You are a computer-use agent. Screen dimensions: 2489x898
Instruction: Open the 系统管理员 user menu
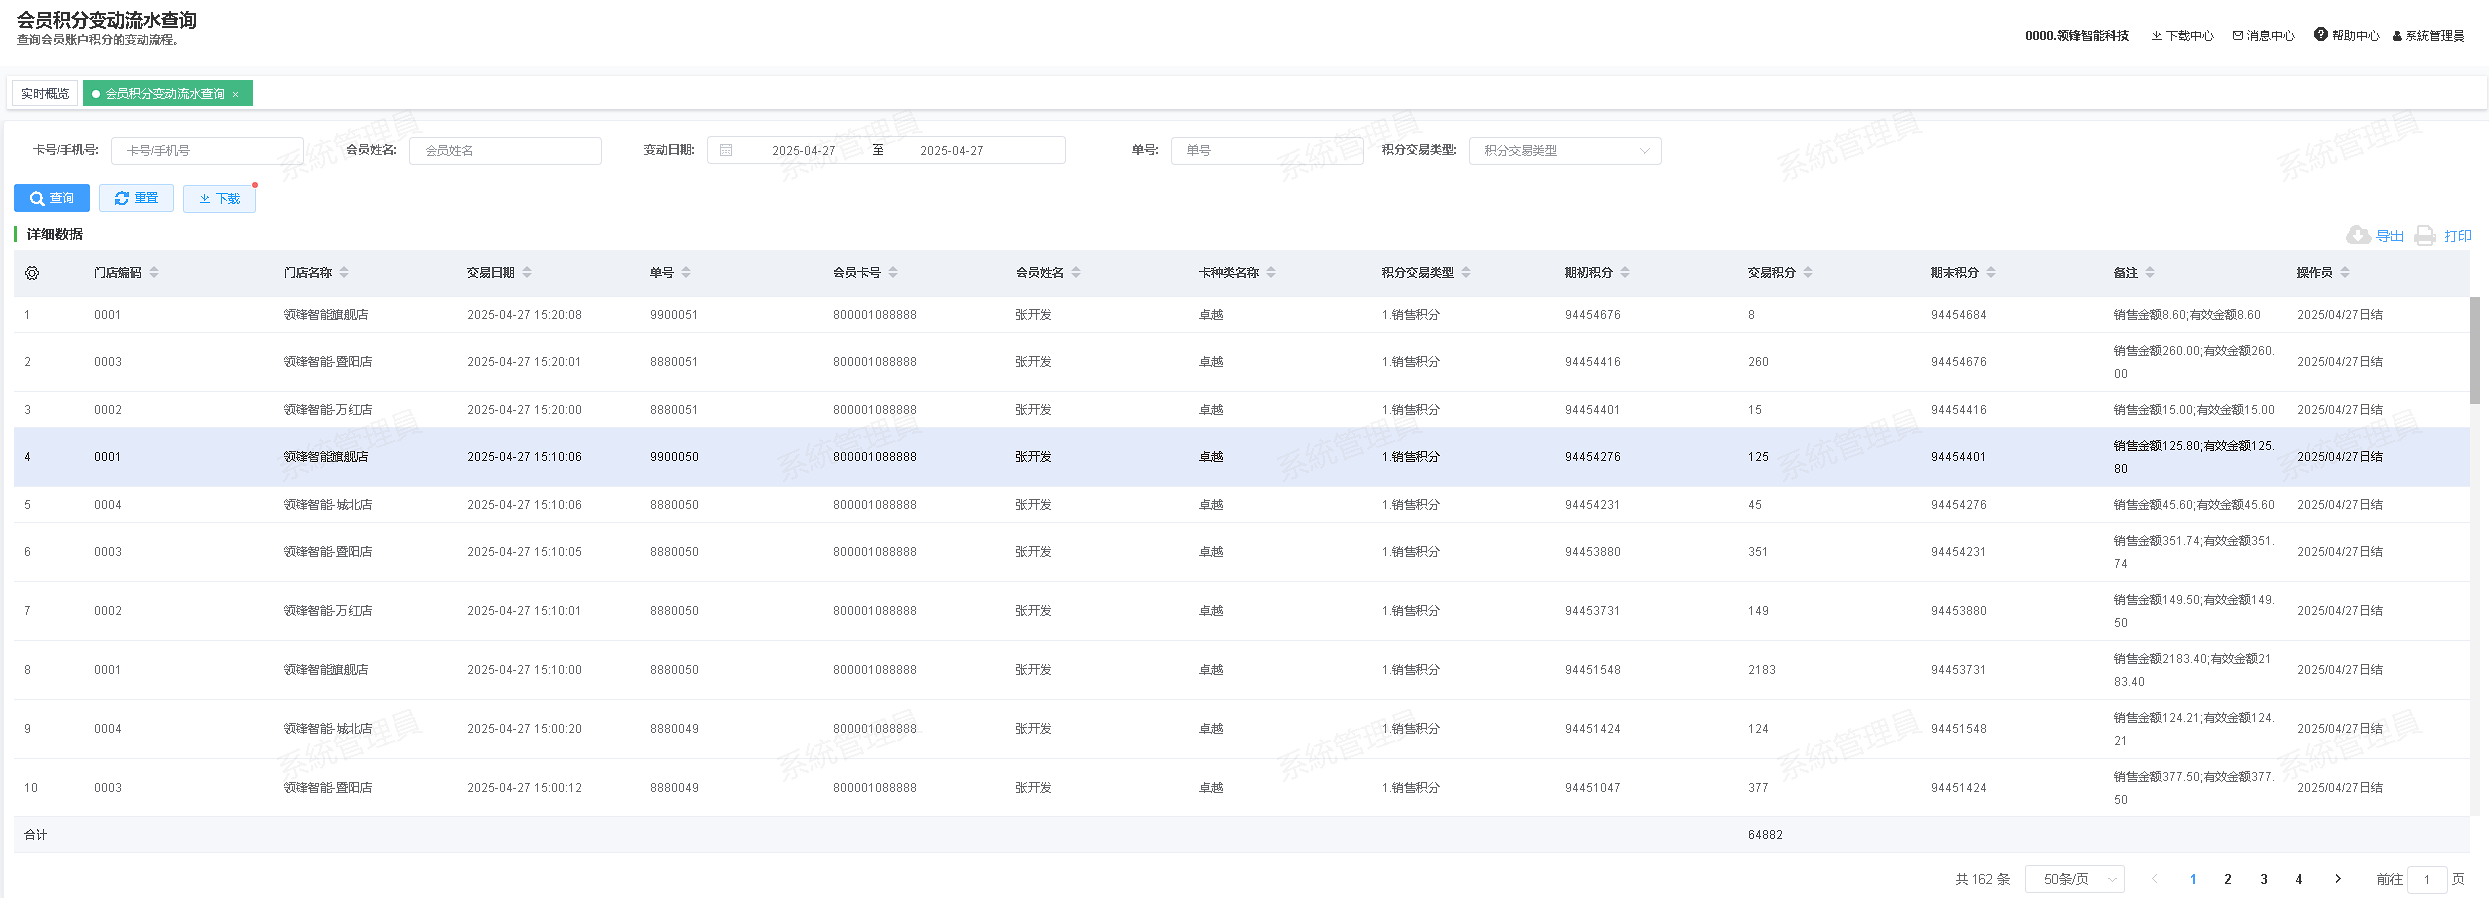coord(2428,36)
